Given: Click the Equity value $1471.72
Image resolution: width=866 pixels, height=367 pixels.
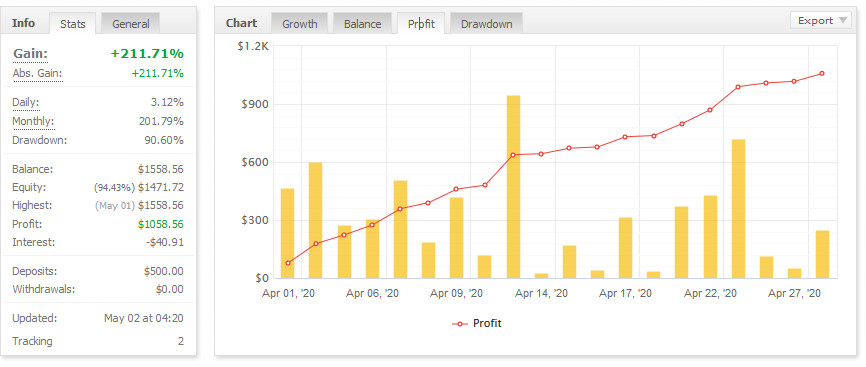Looking at the screenshot, I should (x=161, y=188).
